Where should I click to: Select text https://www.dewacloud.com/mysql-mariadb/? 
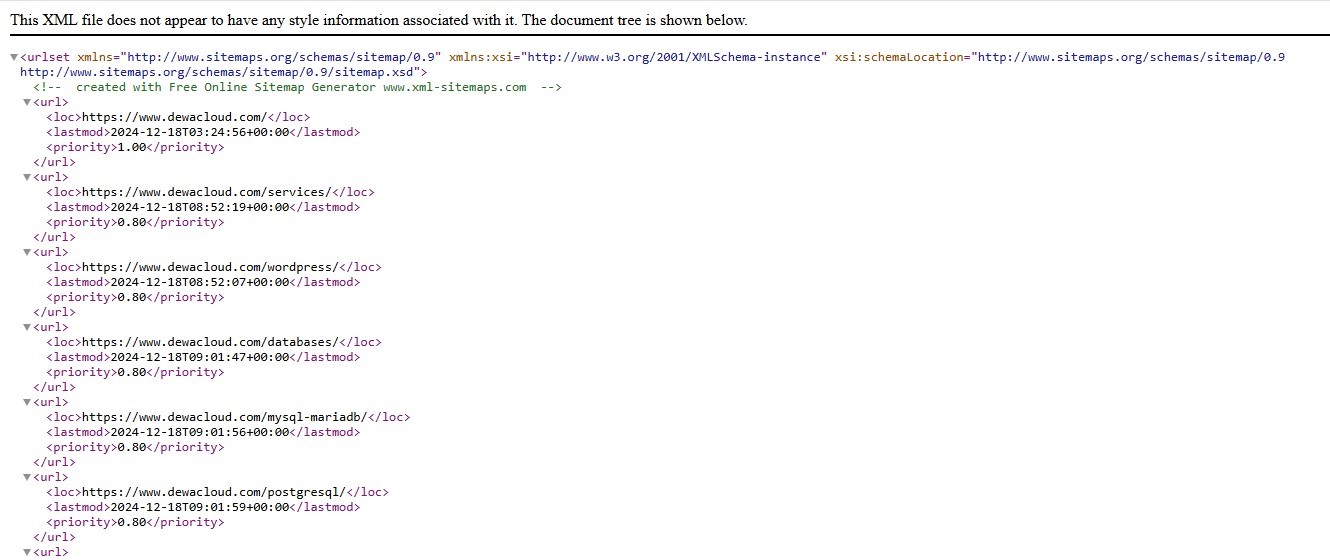224,417
